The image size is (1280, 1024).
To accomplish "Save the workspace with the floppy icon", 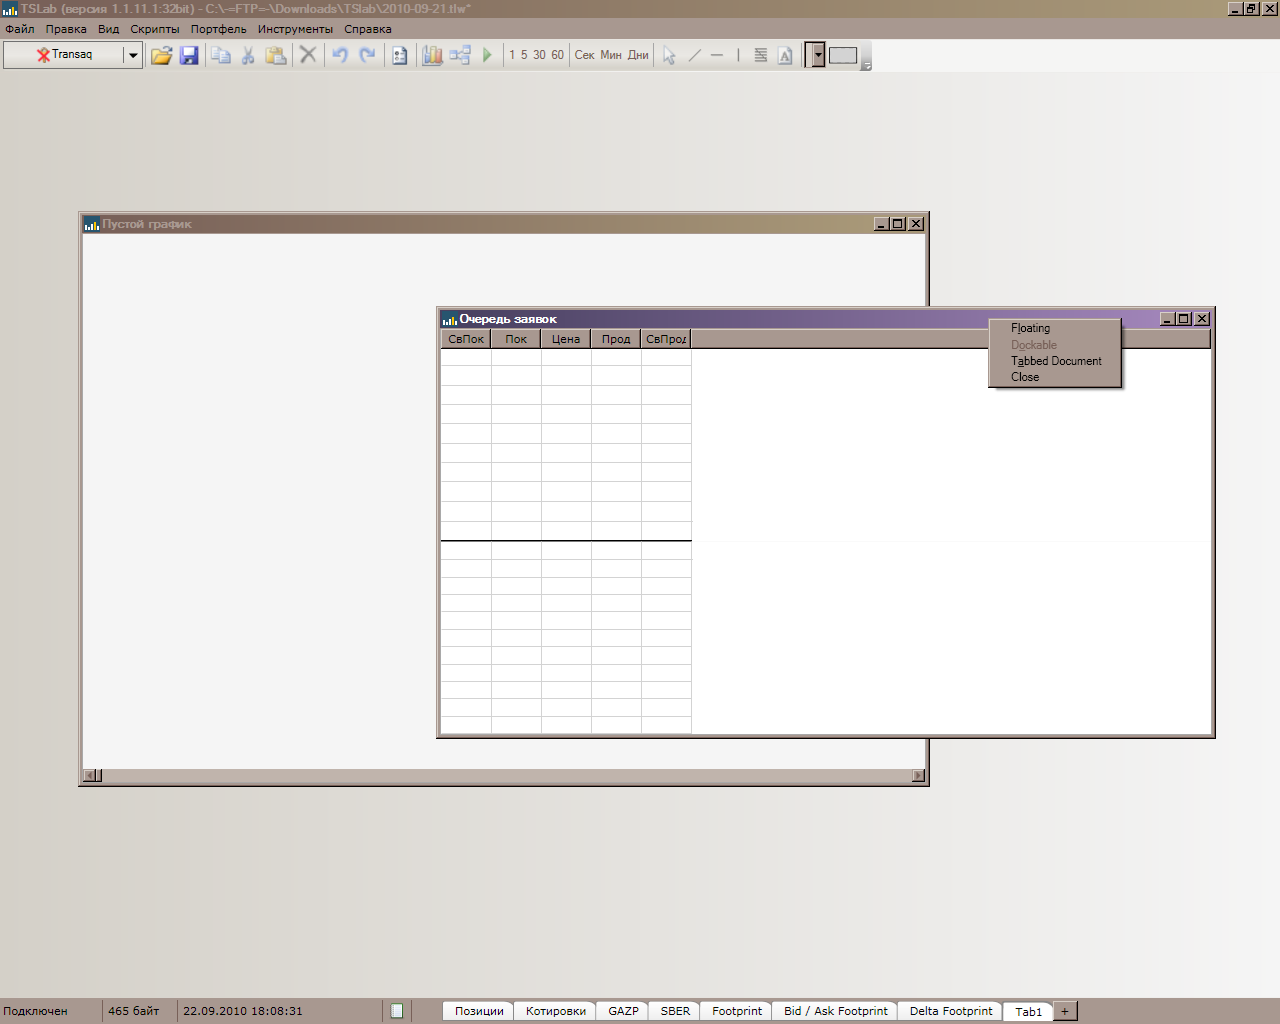I will (x=189, y=55).
